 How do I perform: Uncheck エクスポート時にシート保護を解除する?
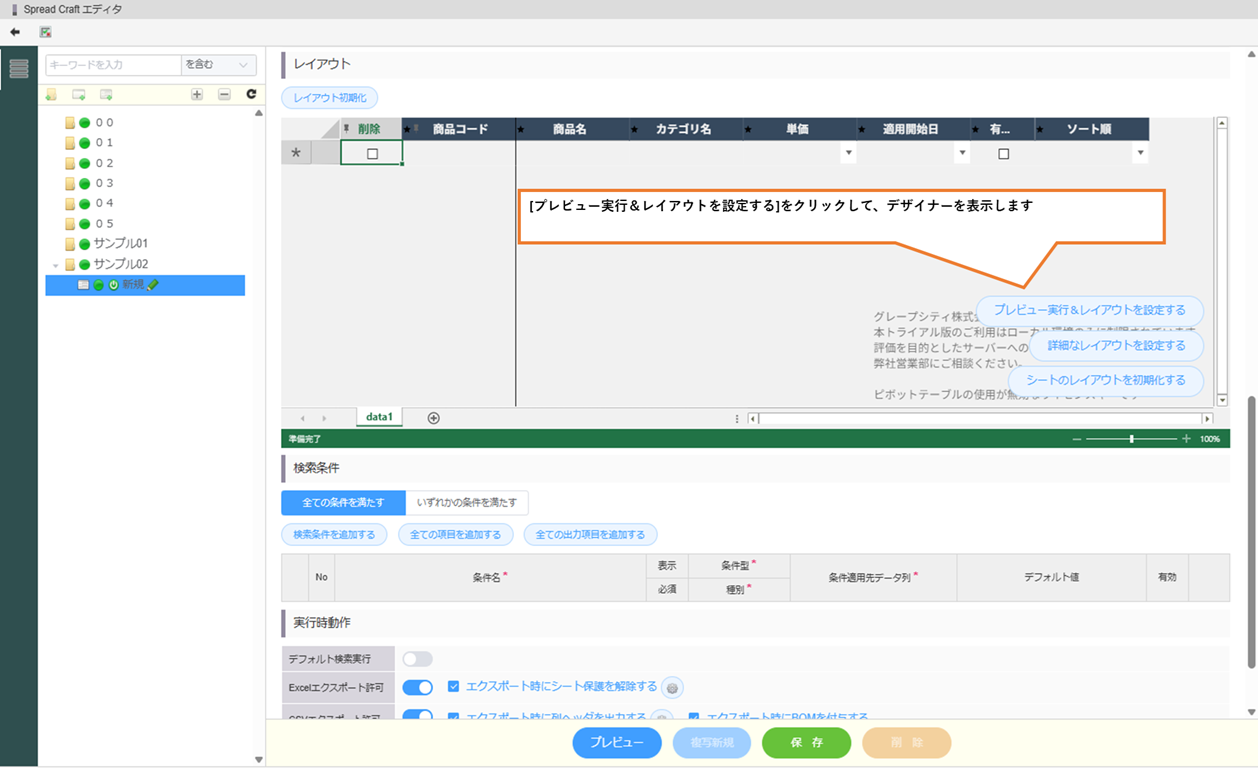(454, 687)
